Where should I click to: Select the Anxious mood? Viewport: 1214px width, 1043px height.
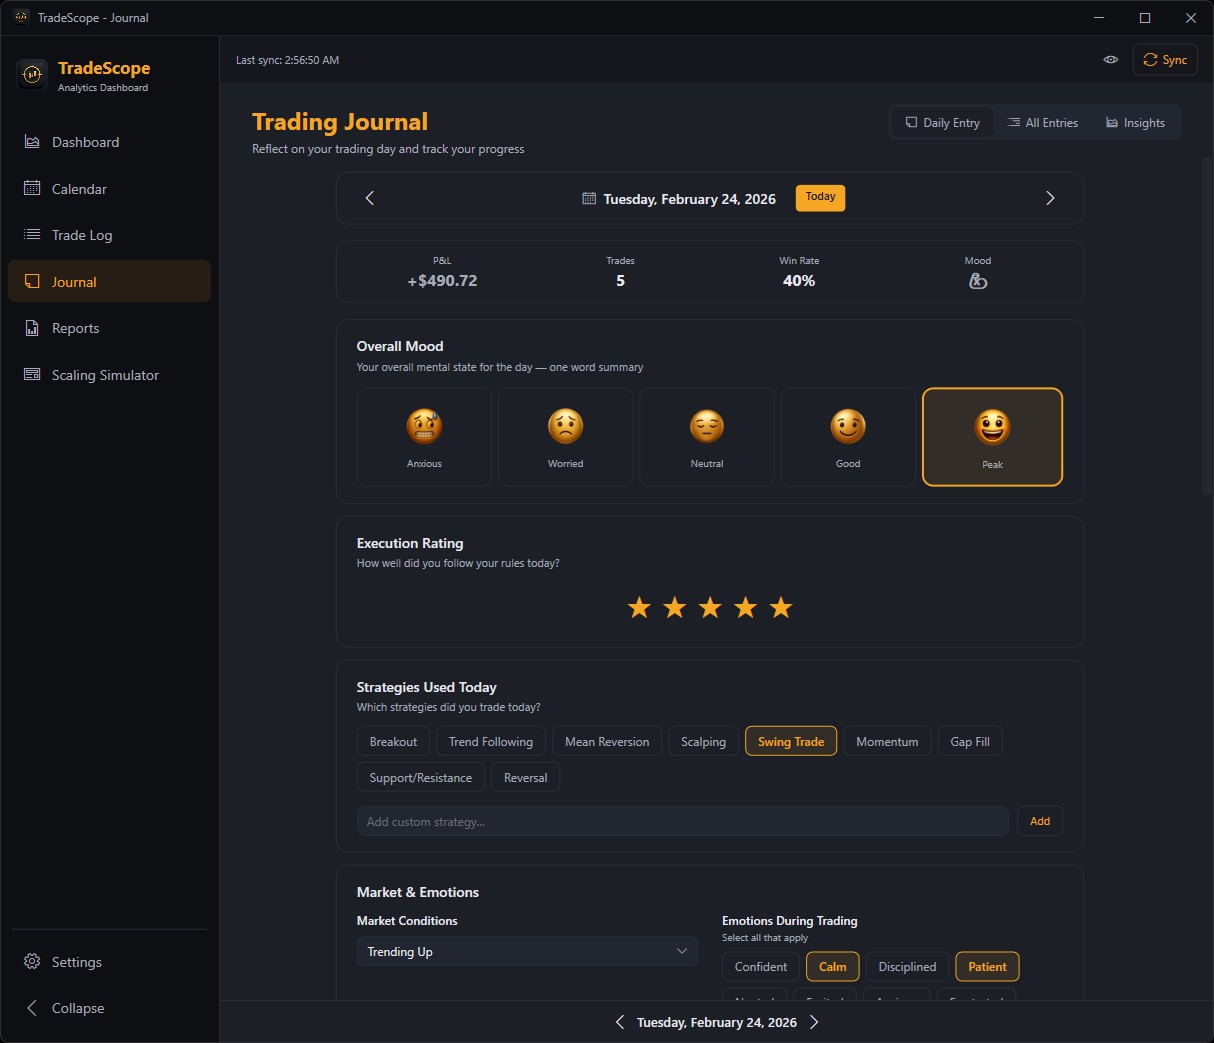423,436
